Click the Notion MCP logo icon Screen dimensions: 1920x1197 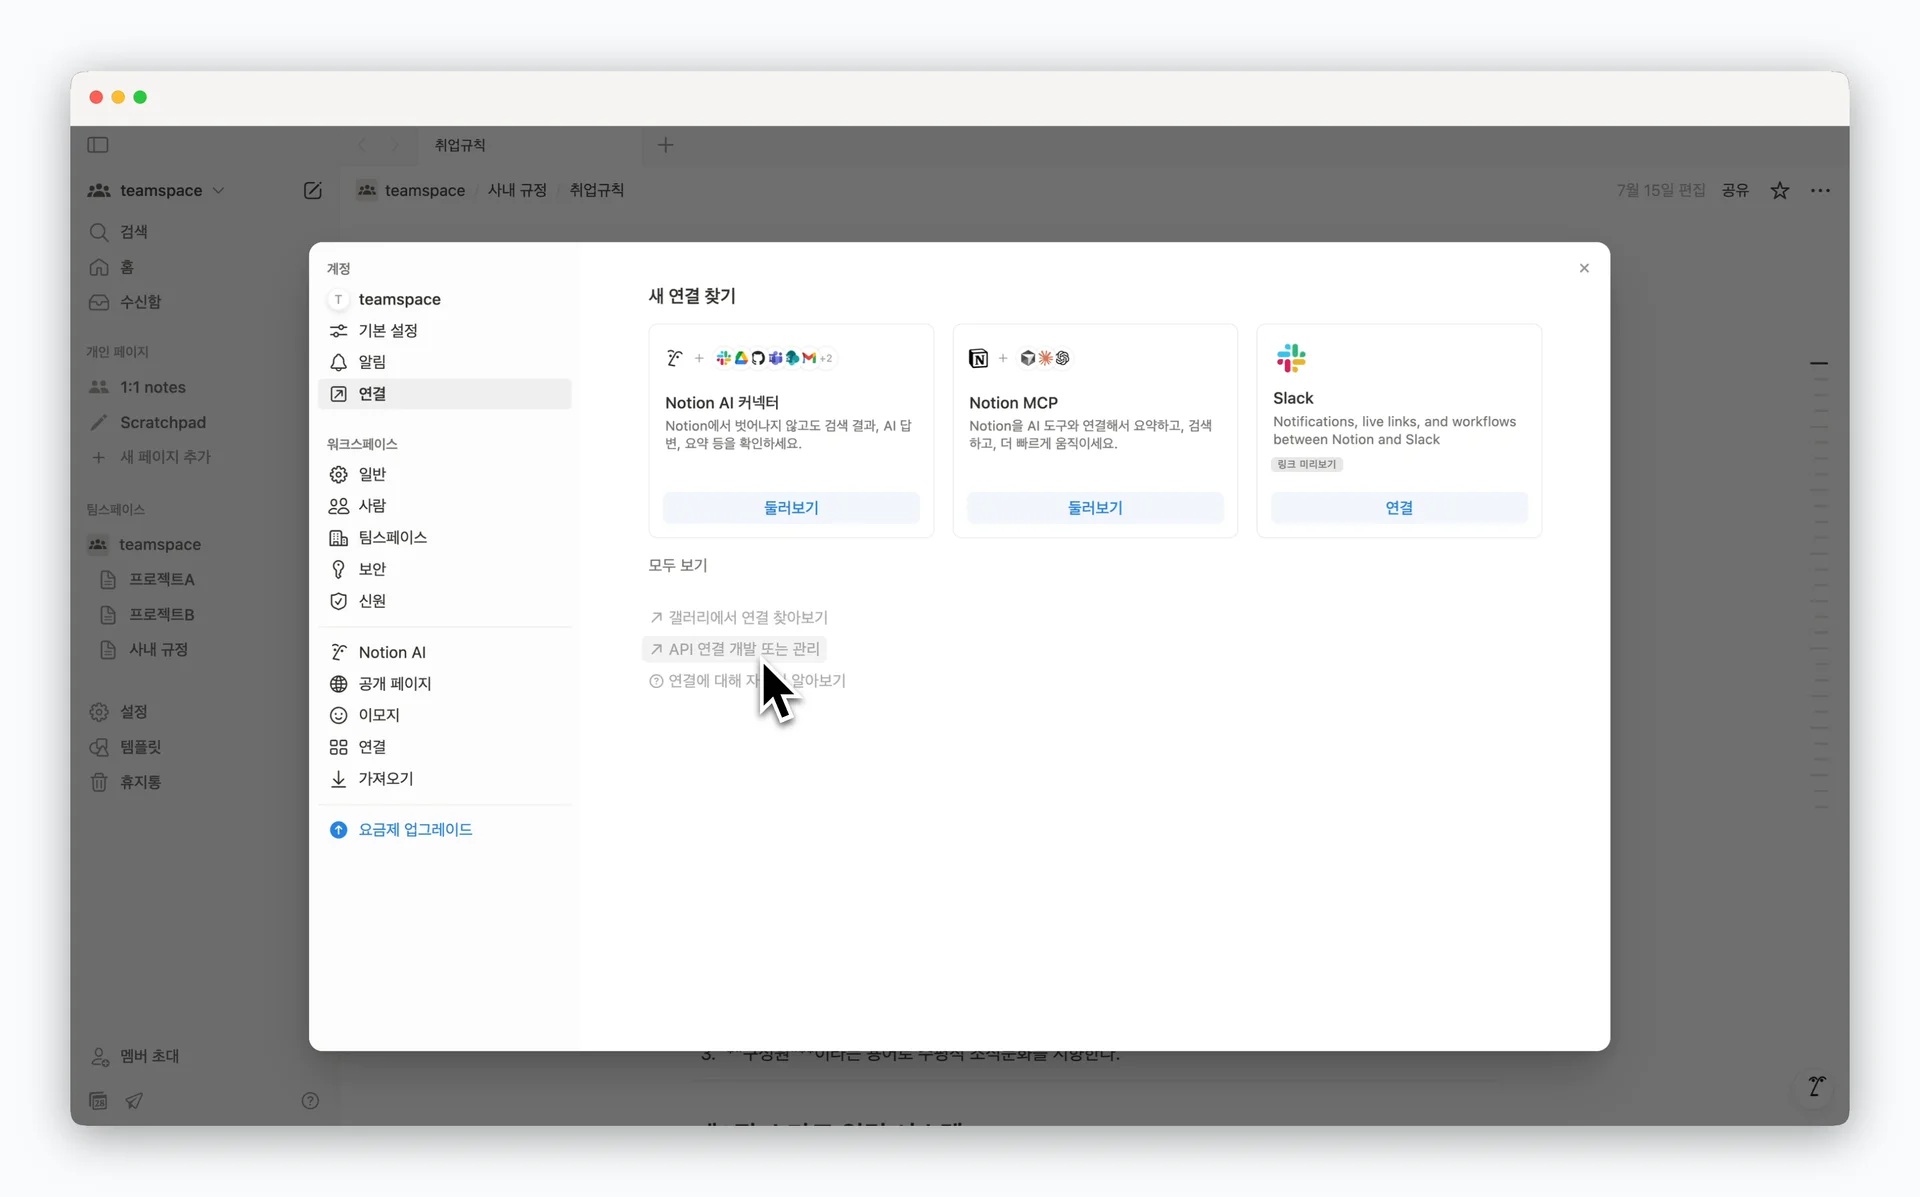point(978,358)
